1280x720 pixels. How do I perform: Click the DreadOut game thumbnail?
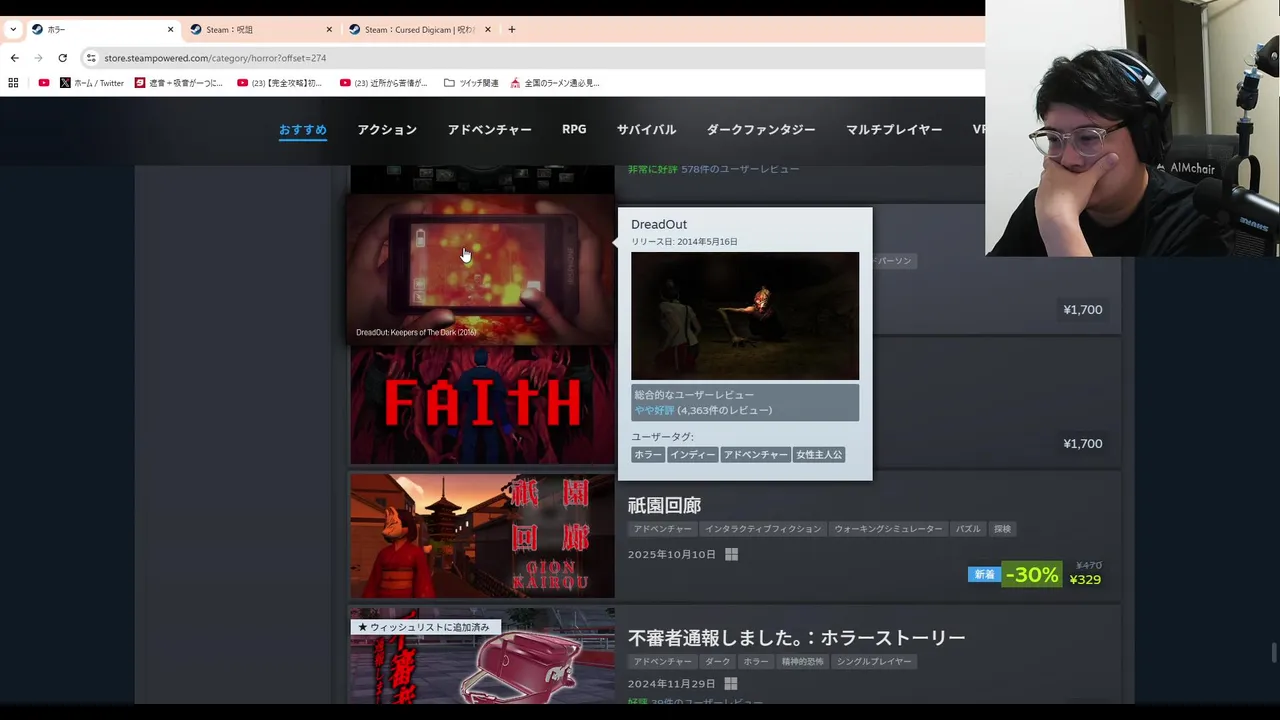pos(481,269)
